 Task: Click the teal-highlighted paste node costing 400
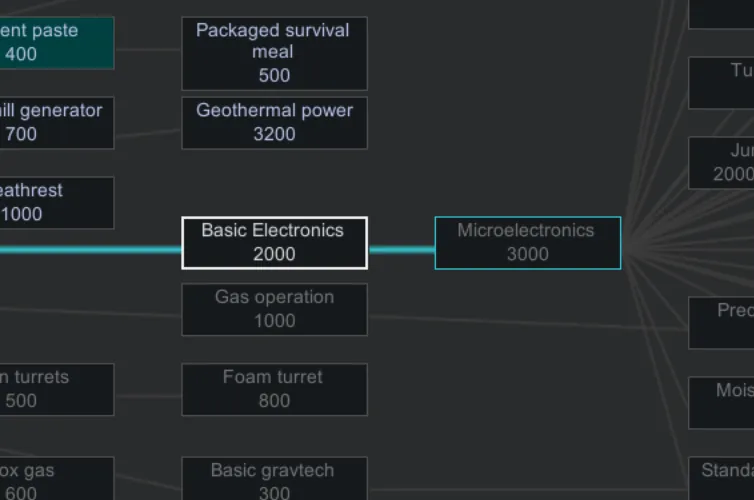pyautogui.click(x=56, y=43)
